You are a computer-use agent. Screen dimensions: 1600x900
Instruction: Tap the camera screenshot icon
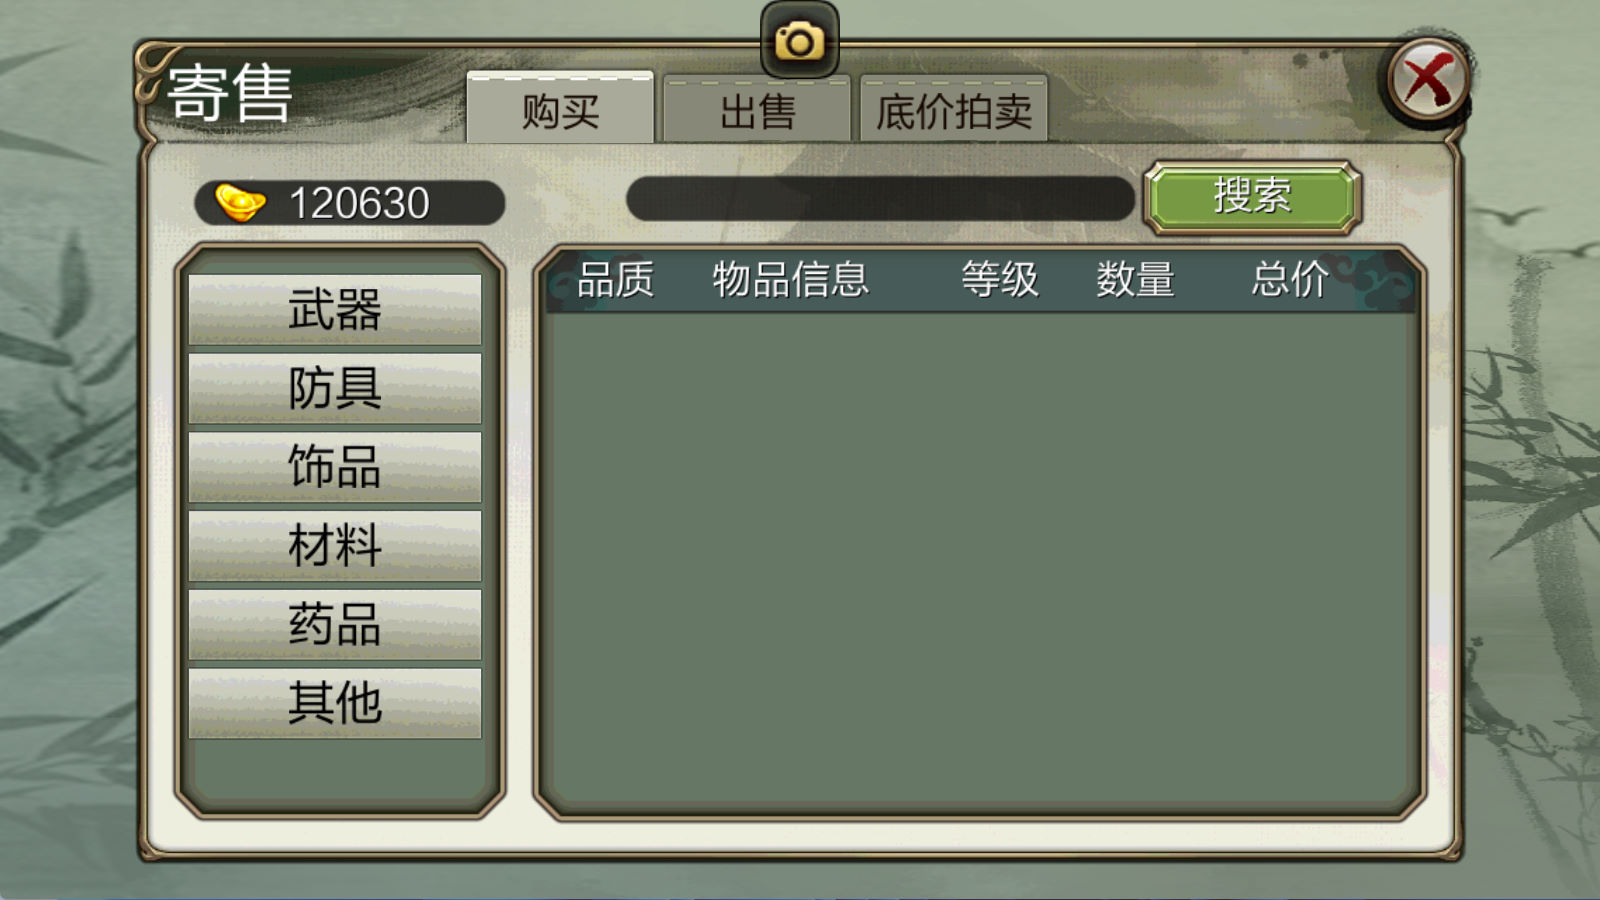click(x=799, y=41)
